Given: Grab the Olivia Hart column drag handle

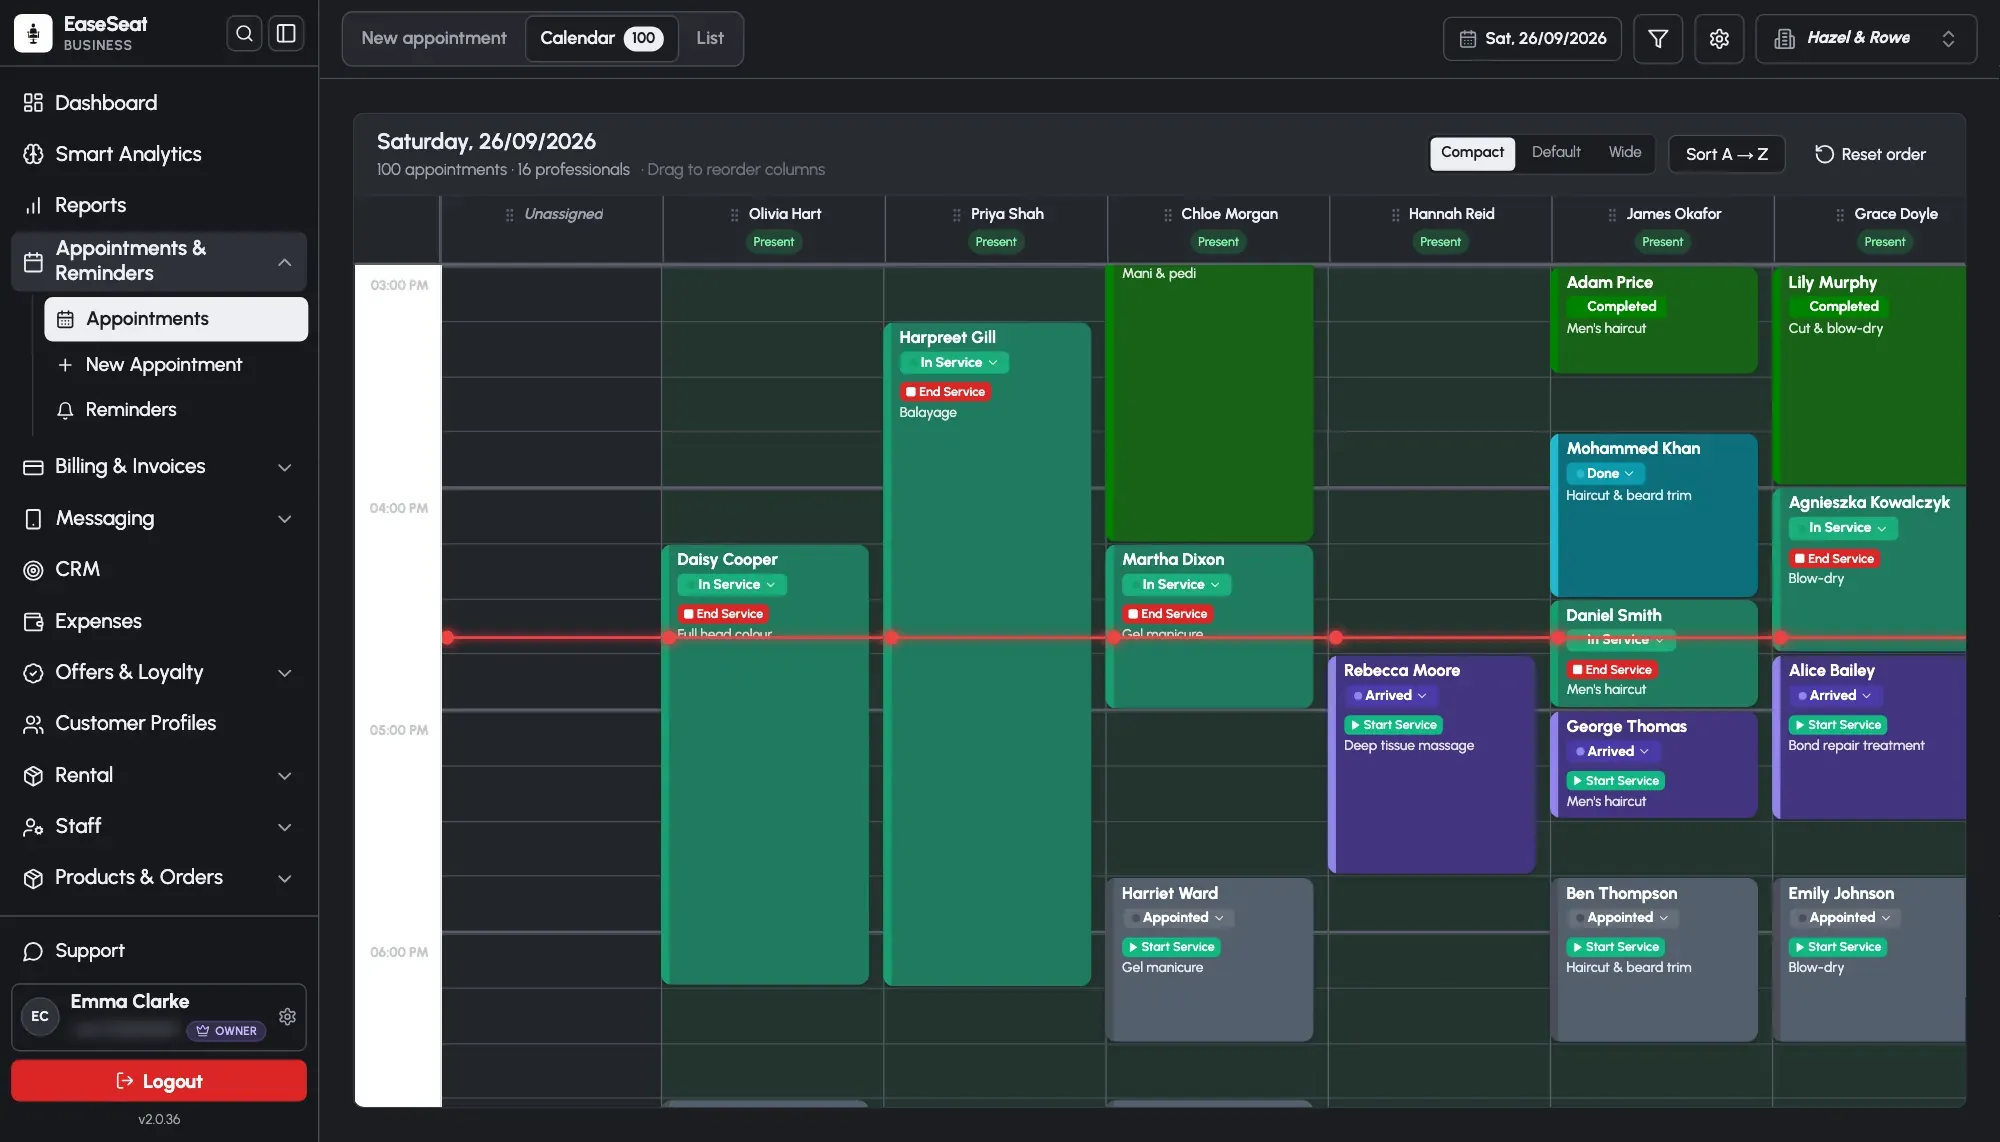Looking at the screenshot, I should point(734,214).
